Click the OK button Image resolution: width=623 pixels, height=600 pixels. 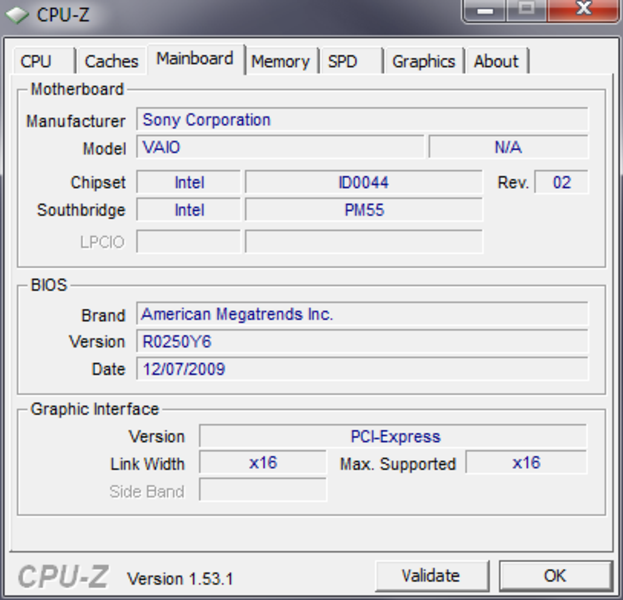555,576
